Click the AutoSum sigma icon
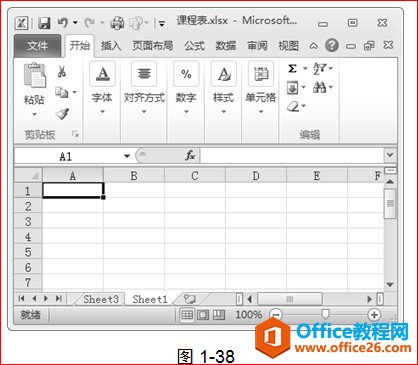The image size is (418, 365). pyautogui.click(x=292, y=69)
